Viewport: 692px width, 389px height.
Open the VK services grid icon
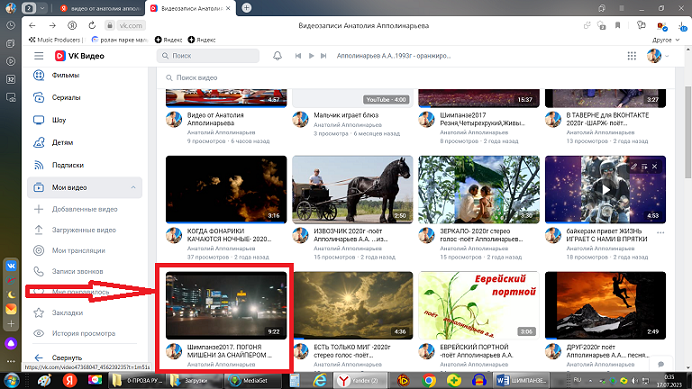(632, 56)
